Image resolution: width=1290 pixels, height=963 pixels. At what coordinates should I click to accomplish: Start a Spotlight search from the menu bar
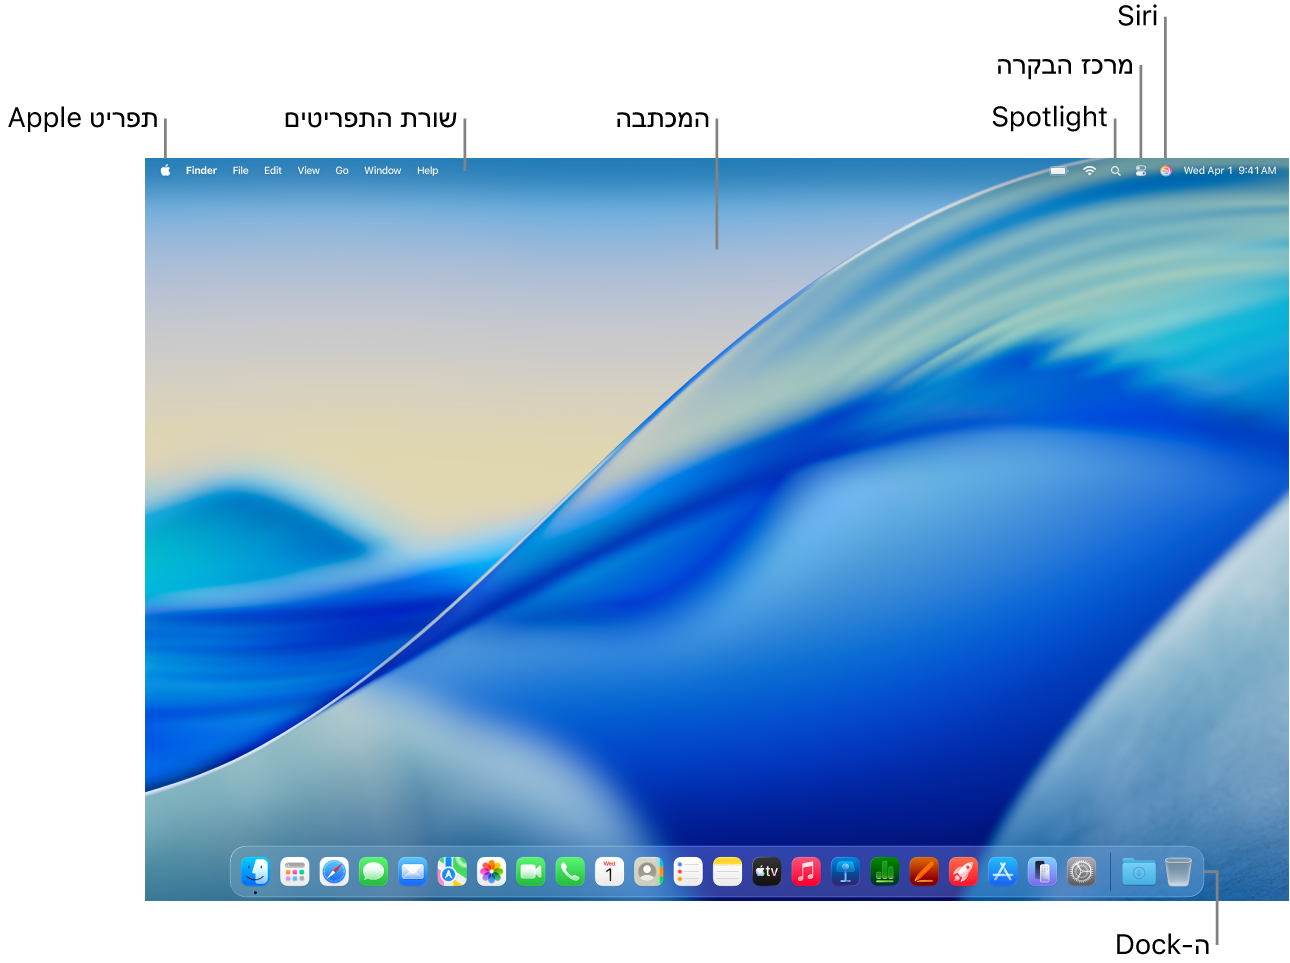pyautogui.click(x=1115, y=170)
